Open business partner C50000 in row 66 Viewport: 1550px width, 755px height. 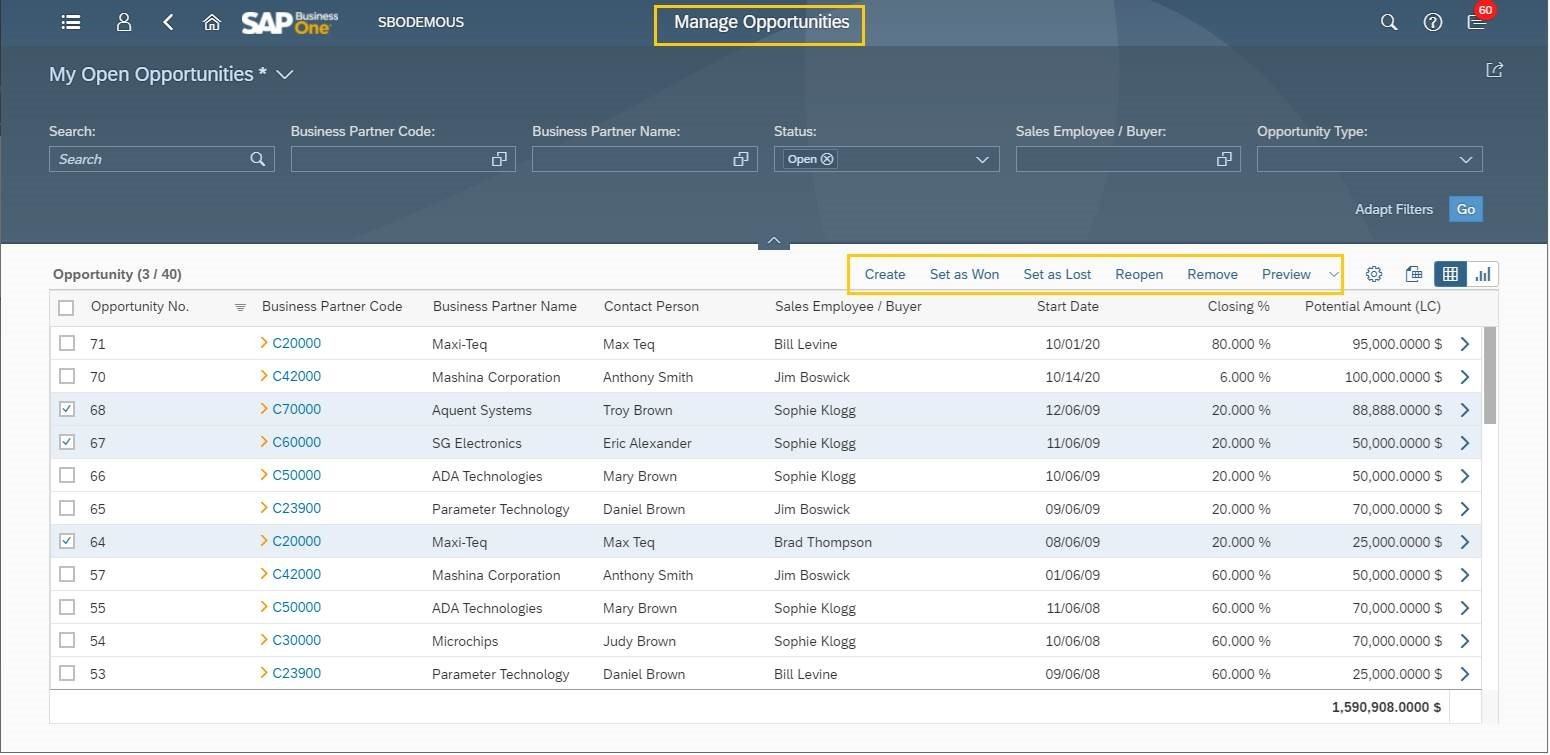click(x=296, y=475)
